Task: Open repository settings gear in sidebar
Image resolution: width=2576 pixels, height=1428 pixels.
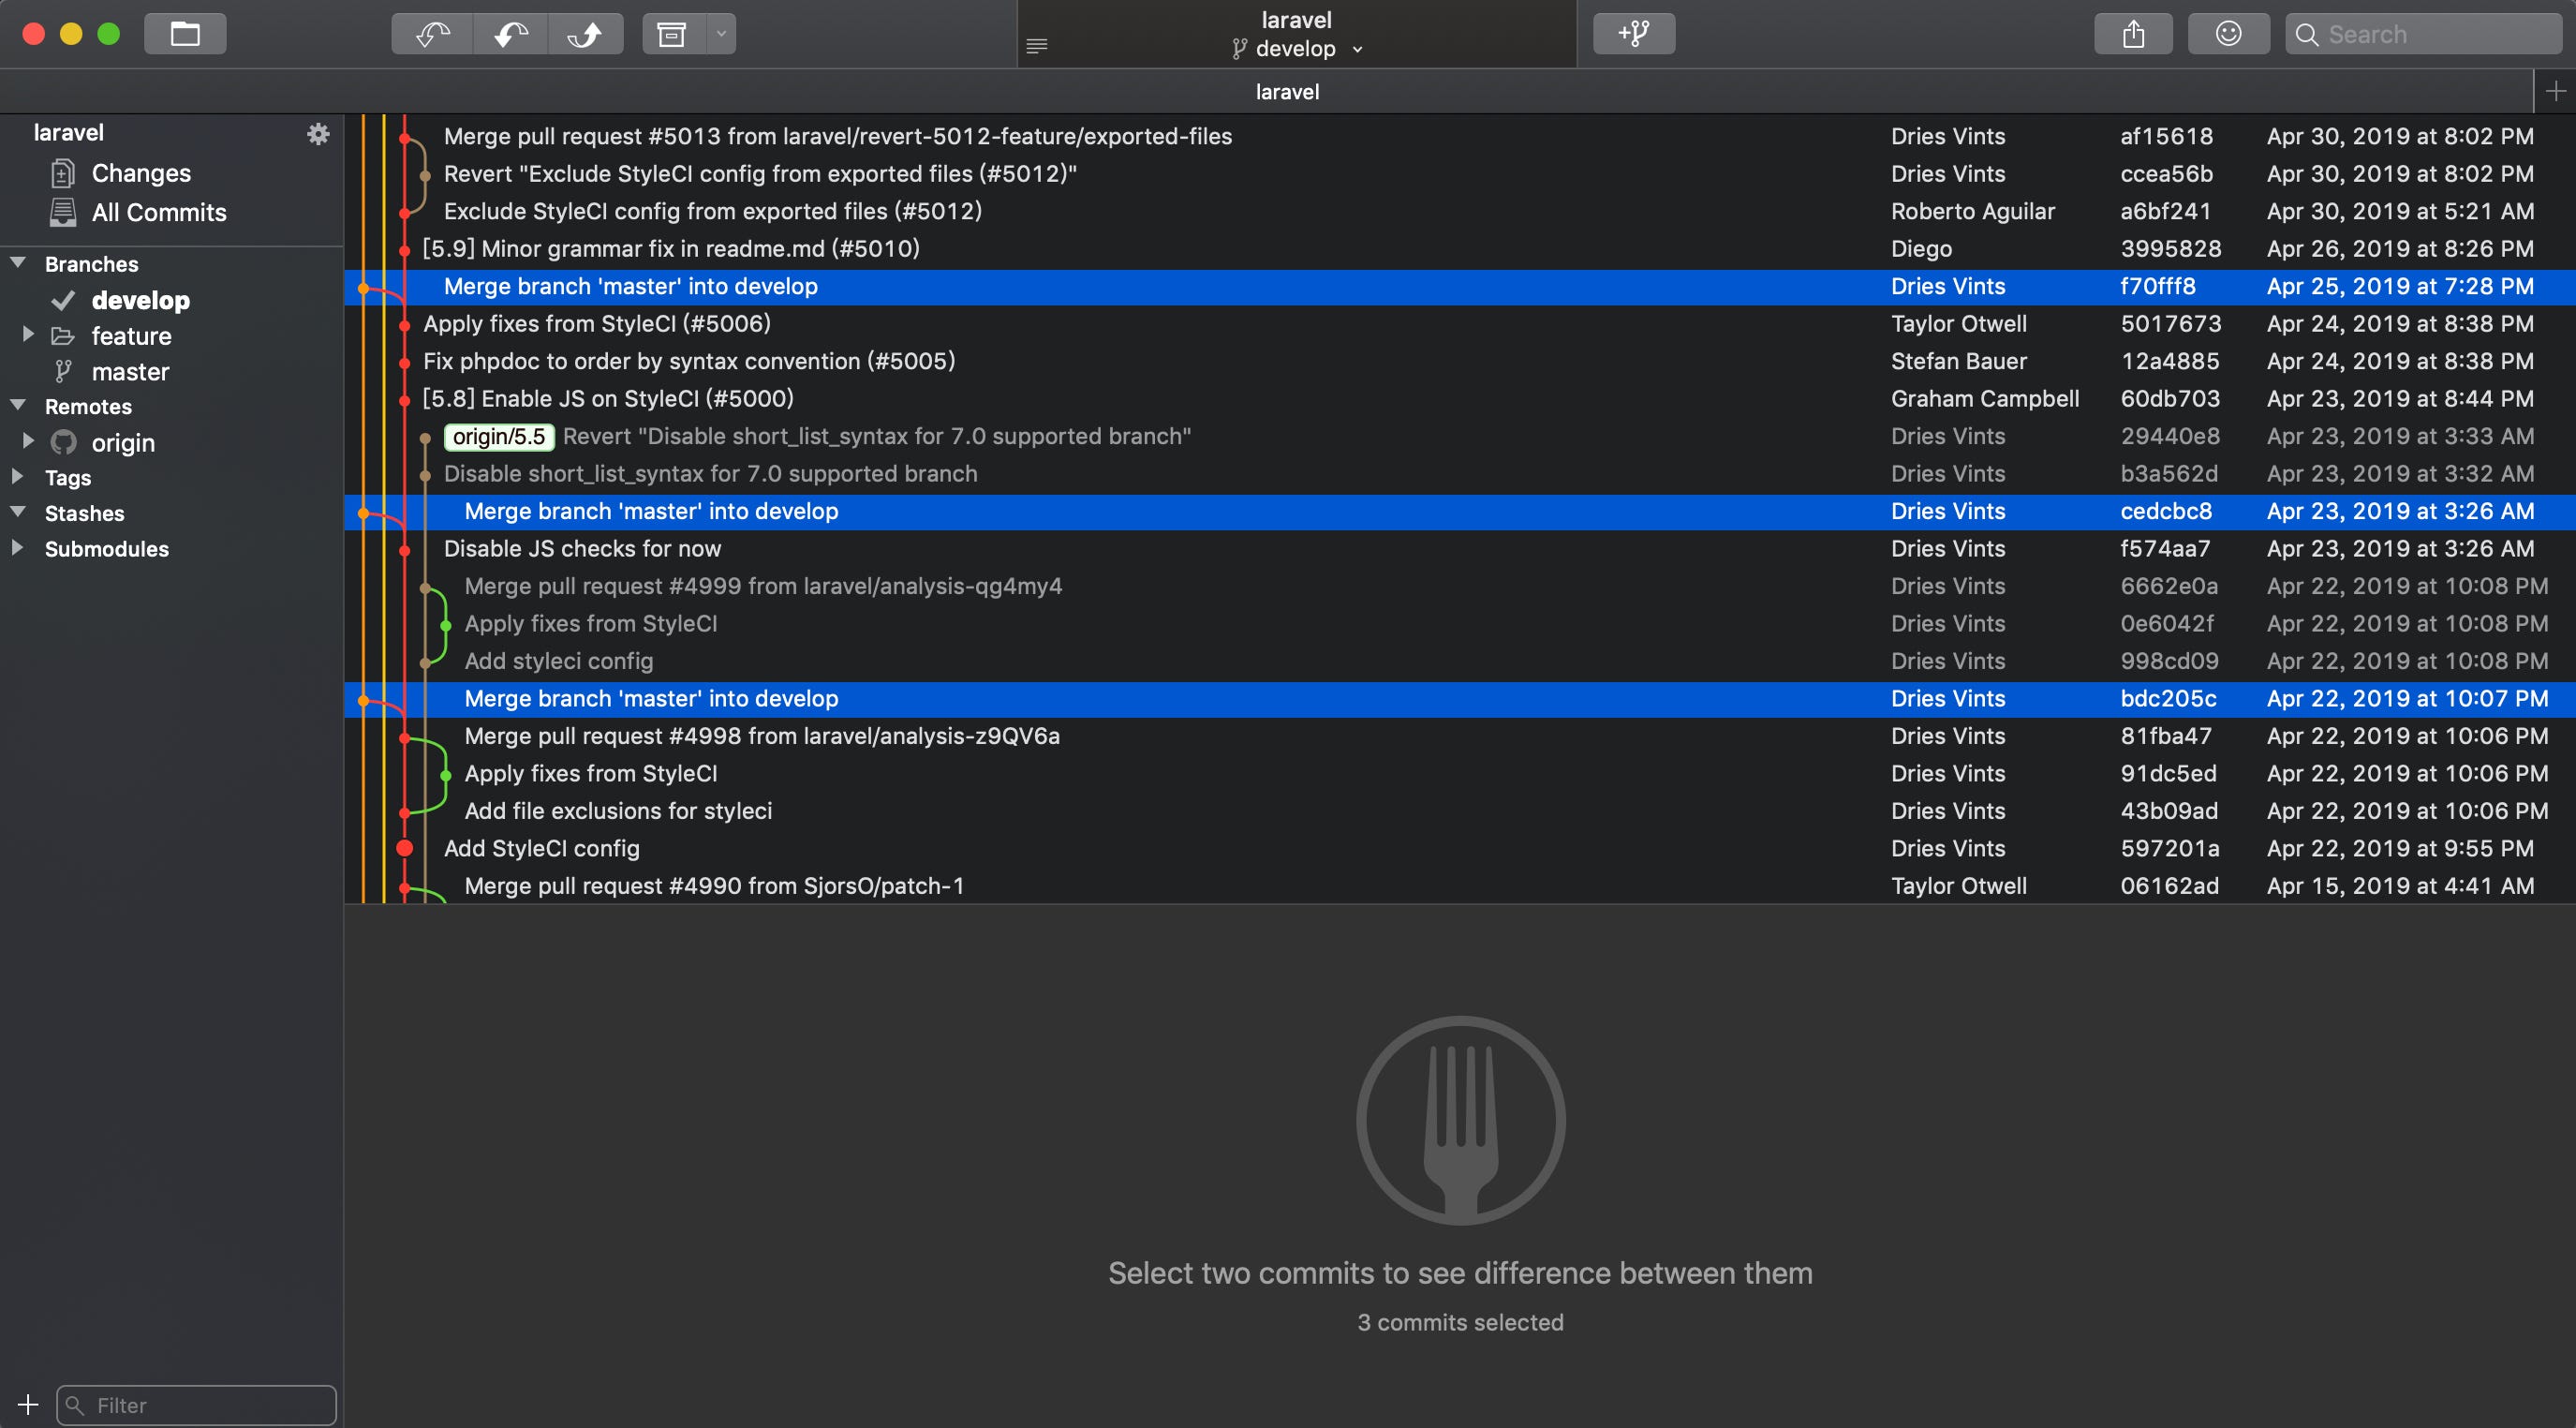Action: pyautogui.click(x=318, y=134)
